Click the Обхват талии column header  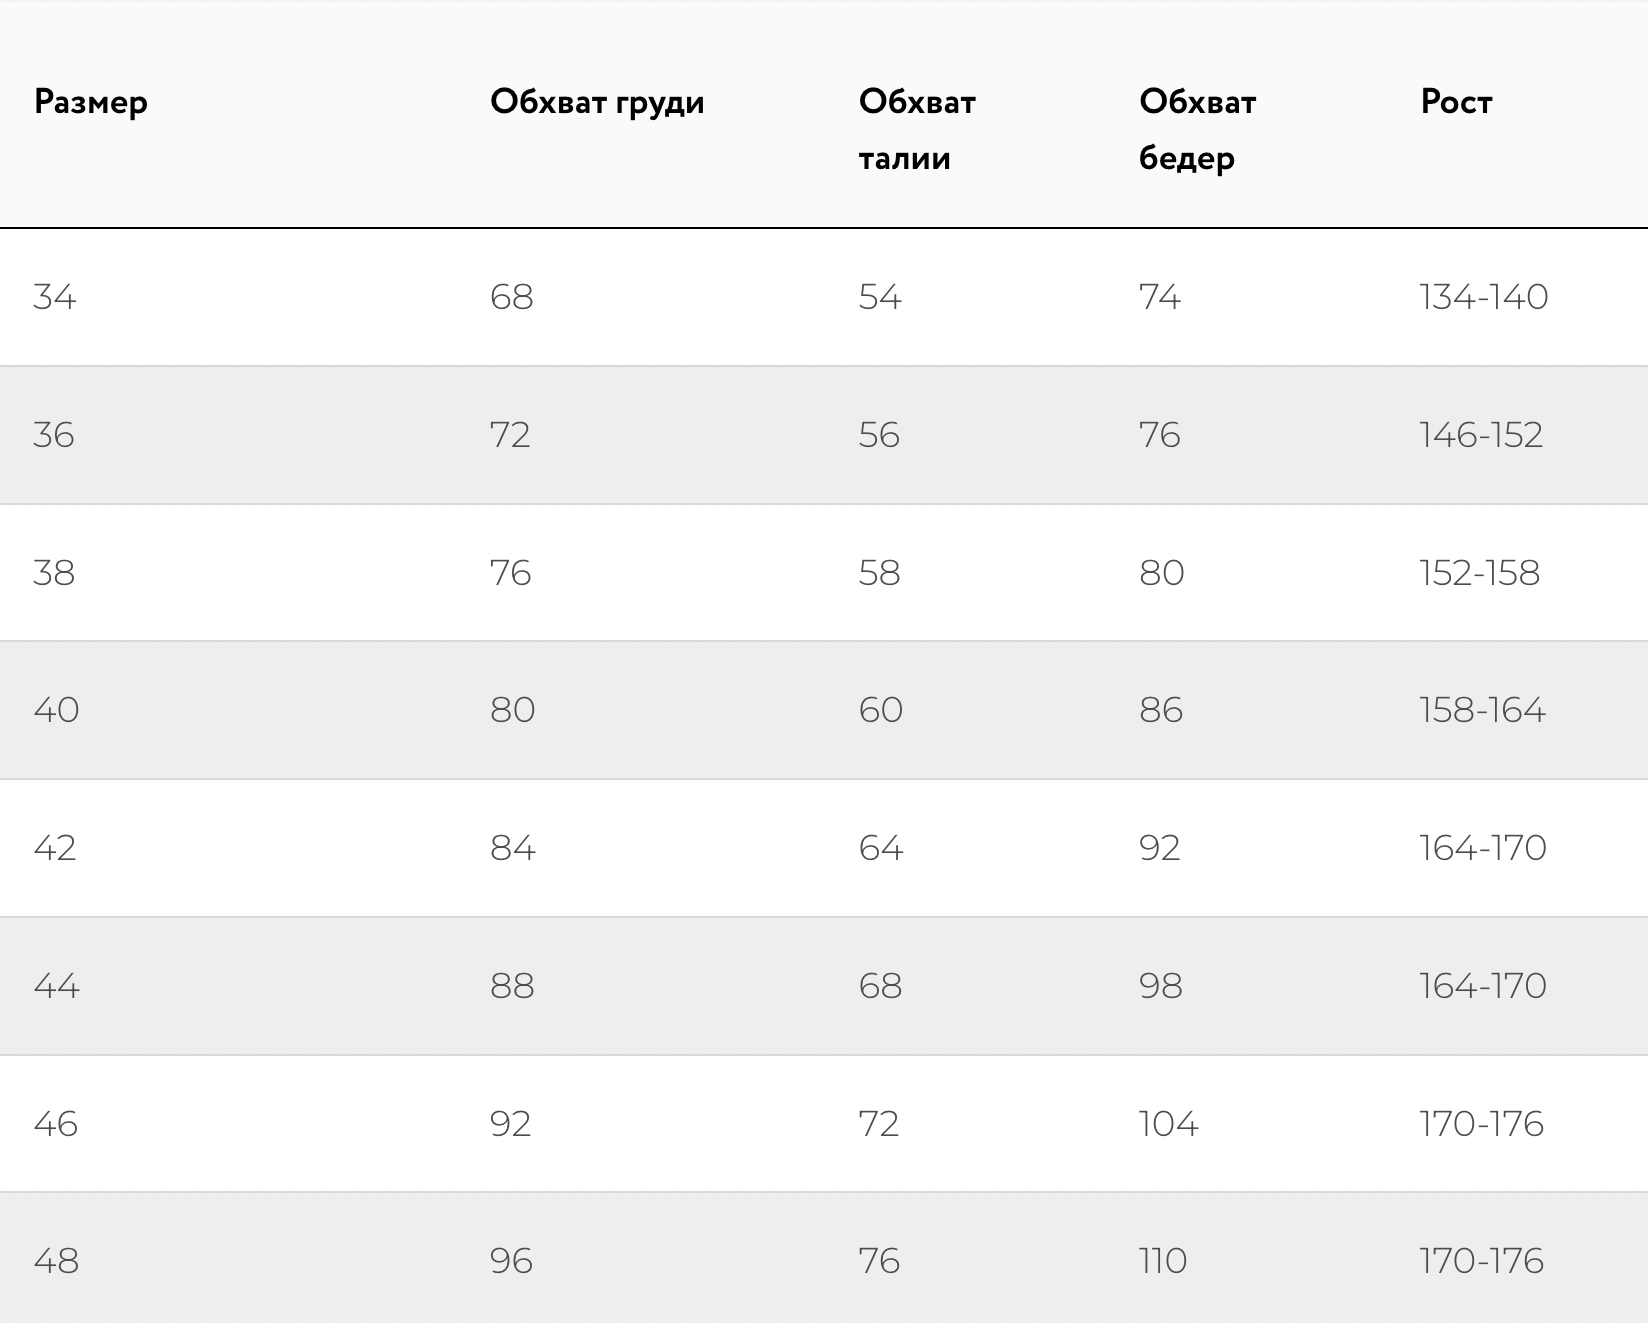tap(917, 130)
